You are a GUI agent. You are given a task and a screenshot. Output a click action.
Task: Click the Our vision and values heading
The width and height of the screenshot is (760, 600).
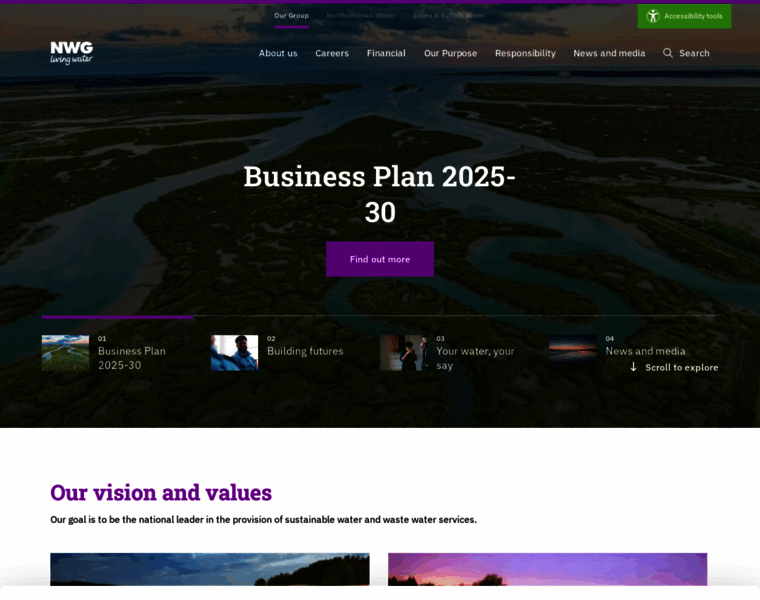(x=161, y=492)
